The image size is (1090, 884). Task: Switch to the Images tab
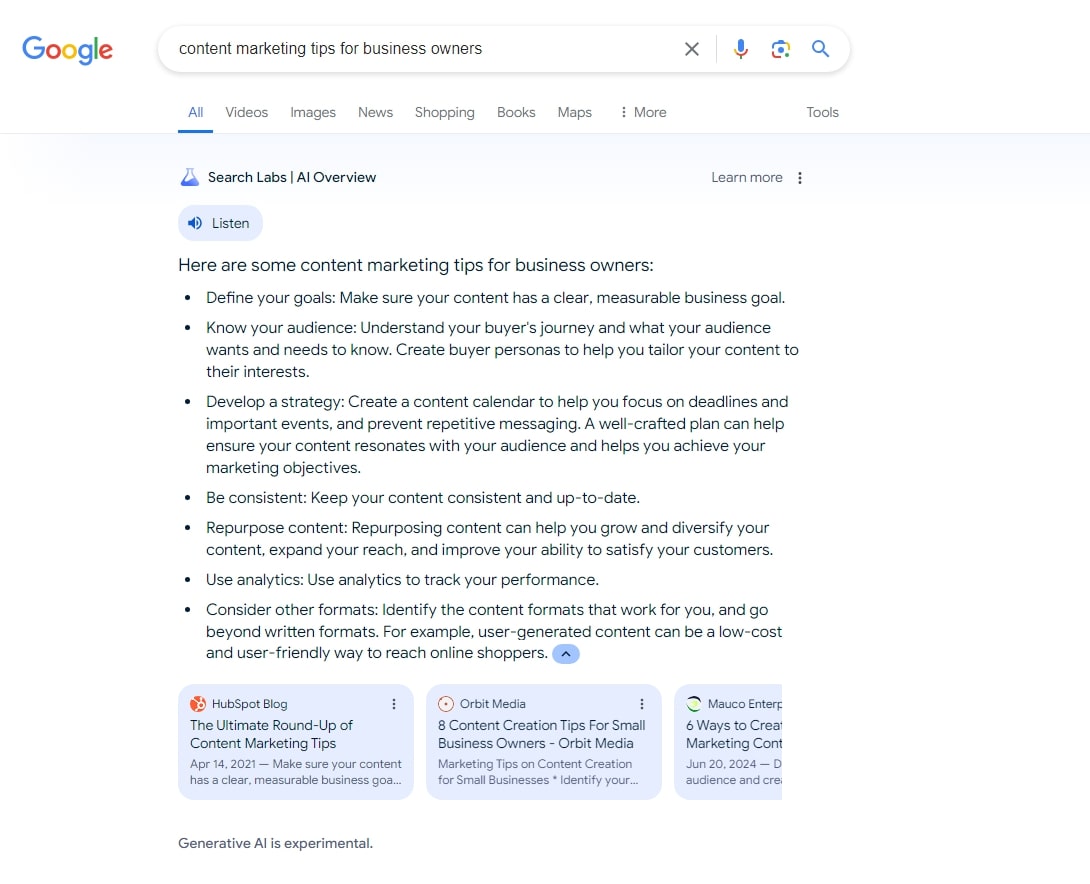coord(313,112)
